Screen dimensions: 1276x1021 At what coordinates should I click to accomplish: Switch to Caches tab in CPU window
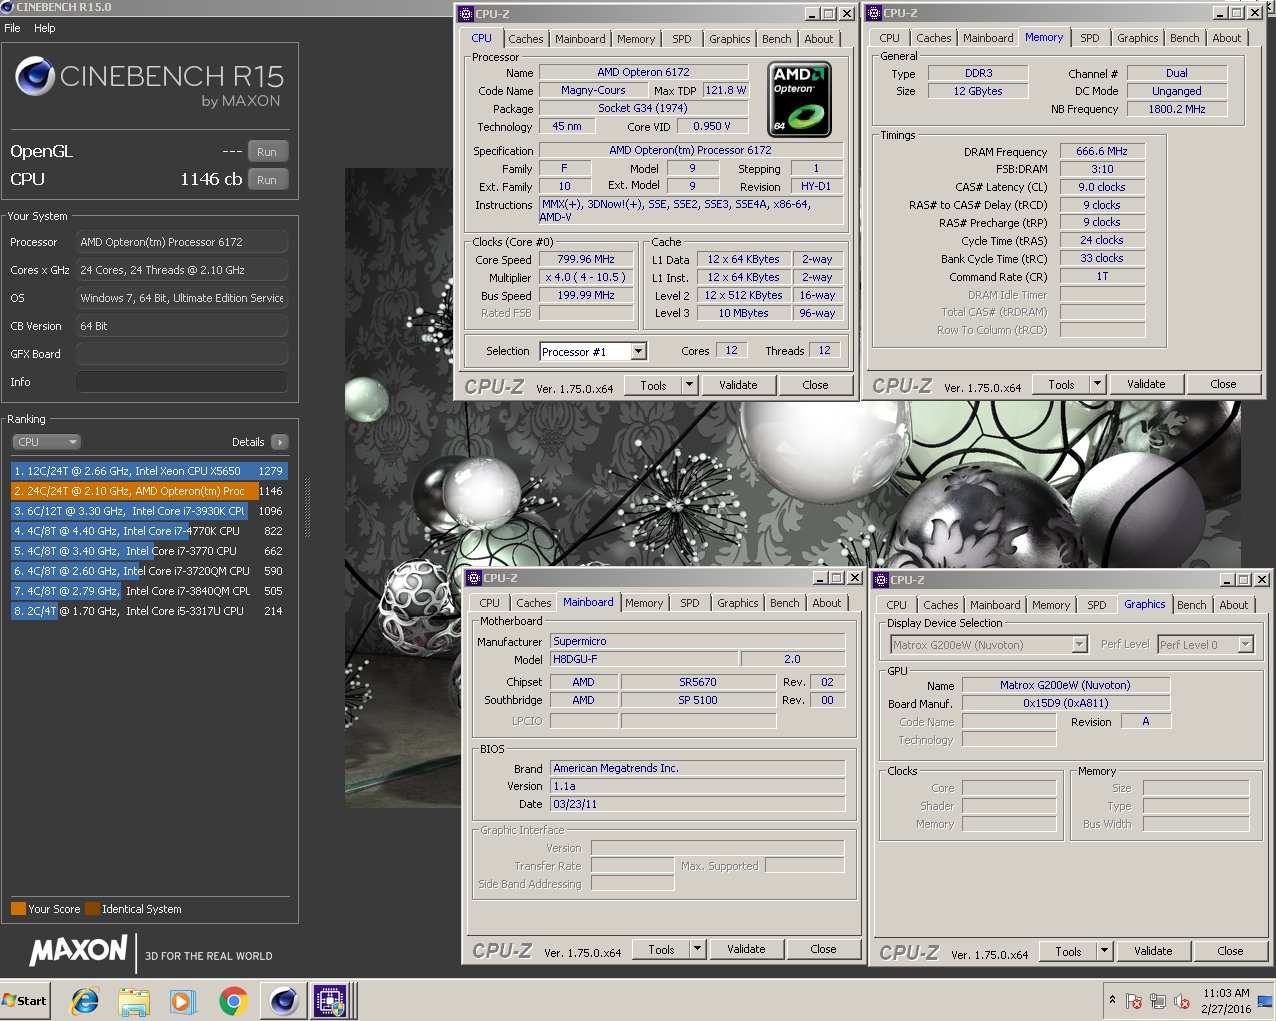[526, 39]
